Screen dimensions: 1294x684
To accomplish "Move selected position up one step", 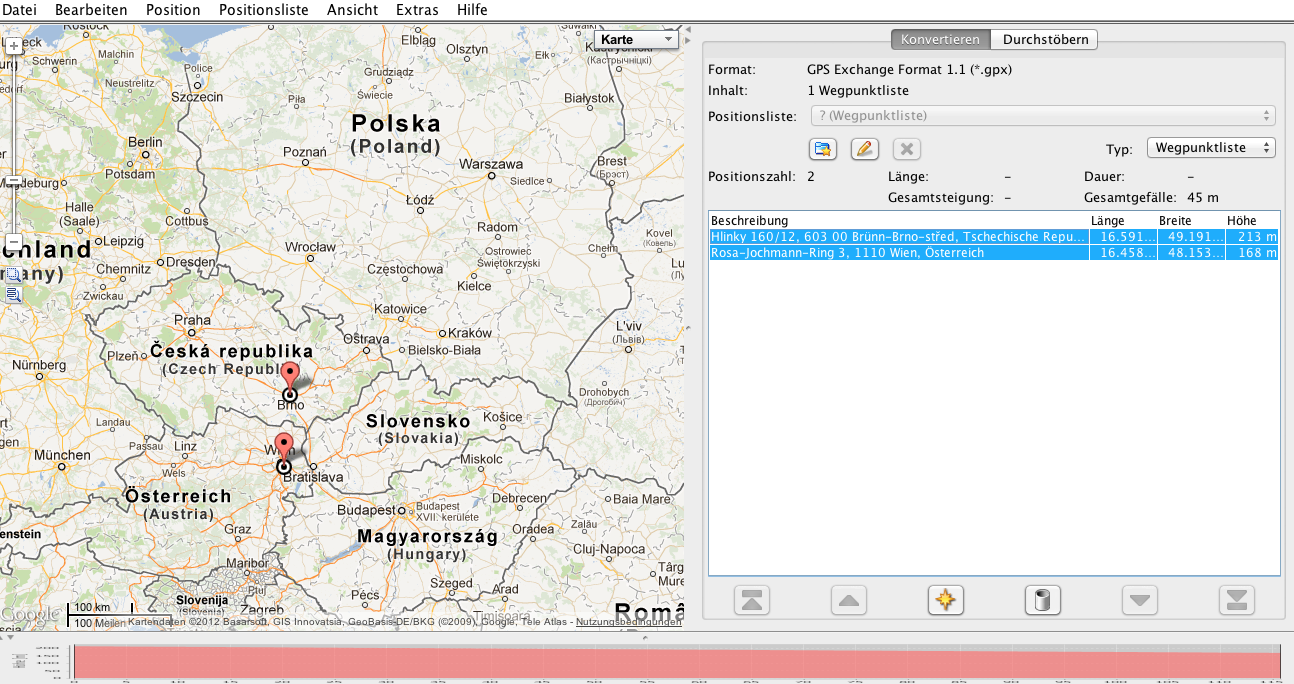I will tap(848, 600).
